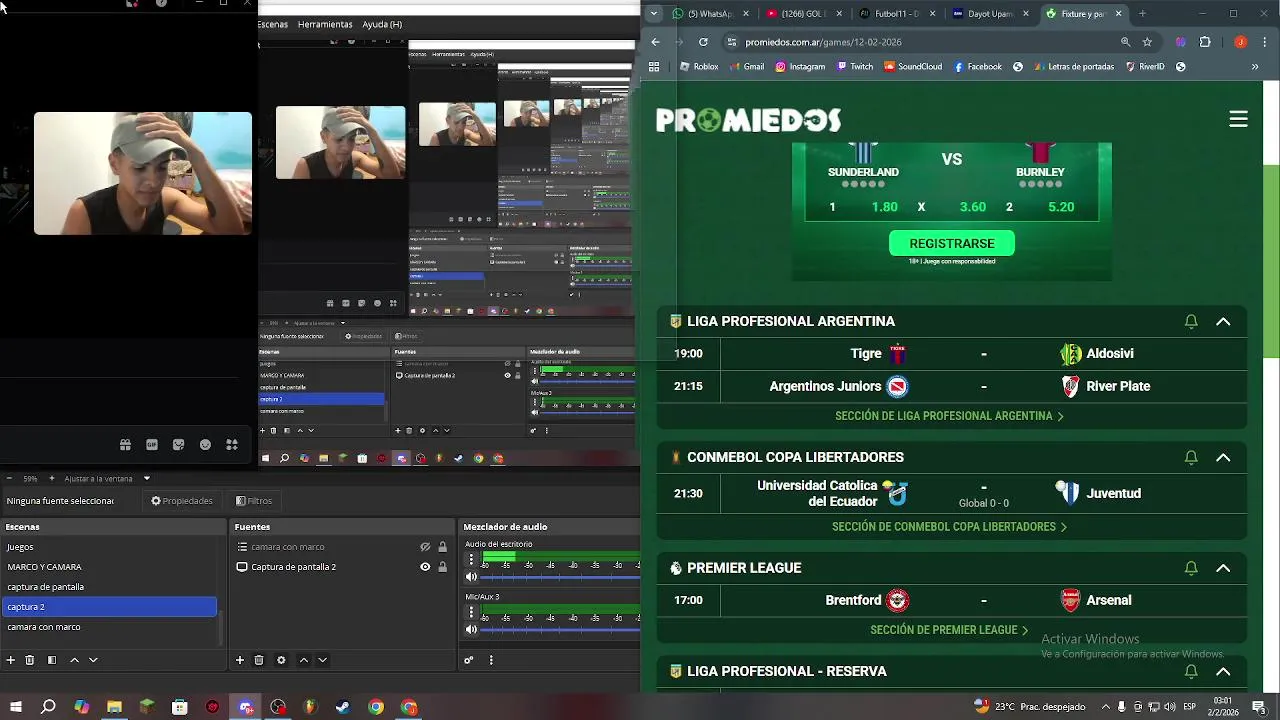Screen dimensions: 1280x720
Task: Add a new scene with the plus icon
Action: click(x=11, y=660)
